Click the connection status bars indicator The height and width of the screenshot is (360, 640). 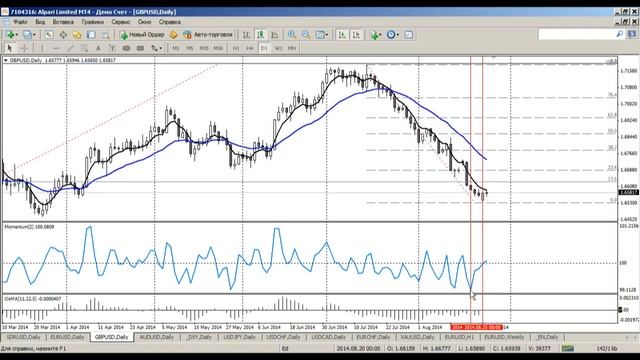(568, 349)
